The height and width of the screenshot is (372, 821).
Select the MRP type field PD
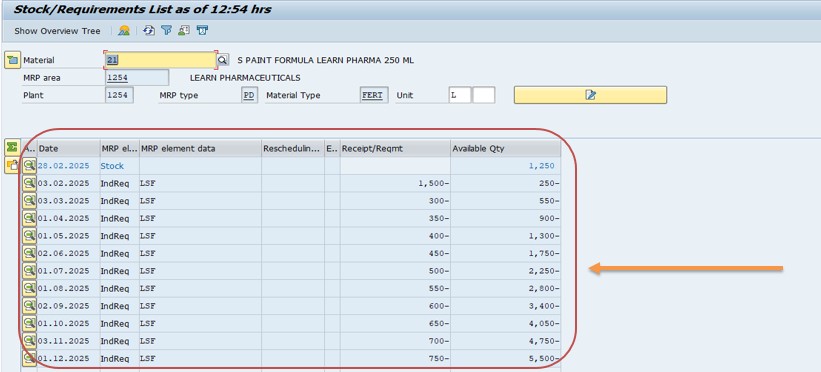[x=249, y=95]
